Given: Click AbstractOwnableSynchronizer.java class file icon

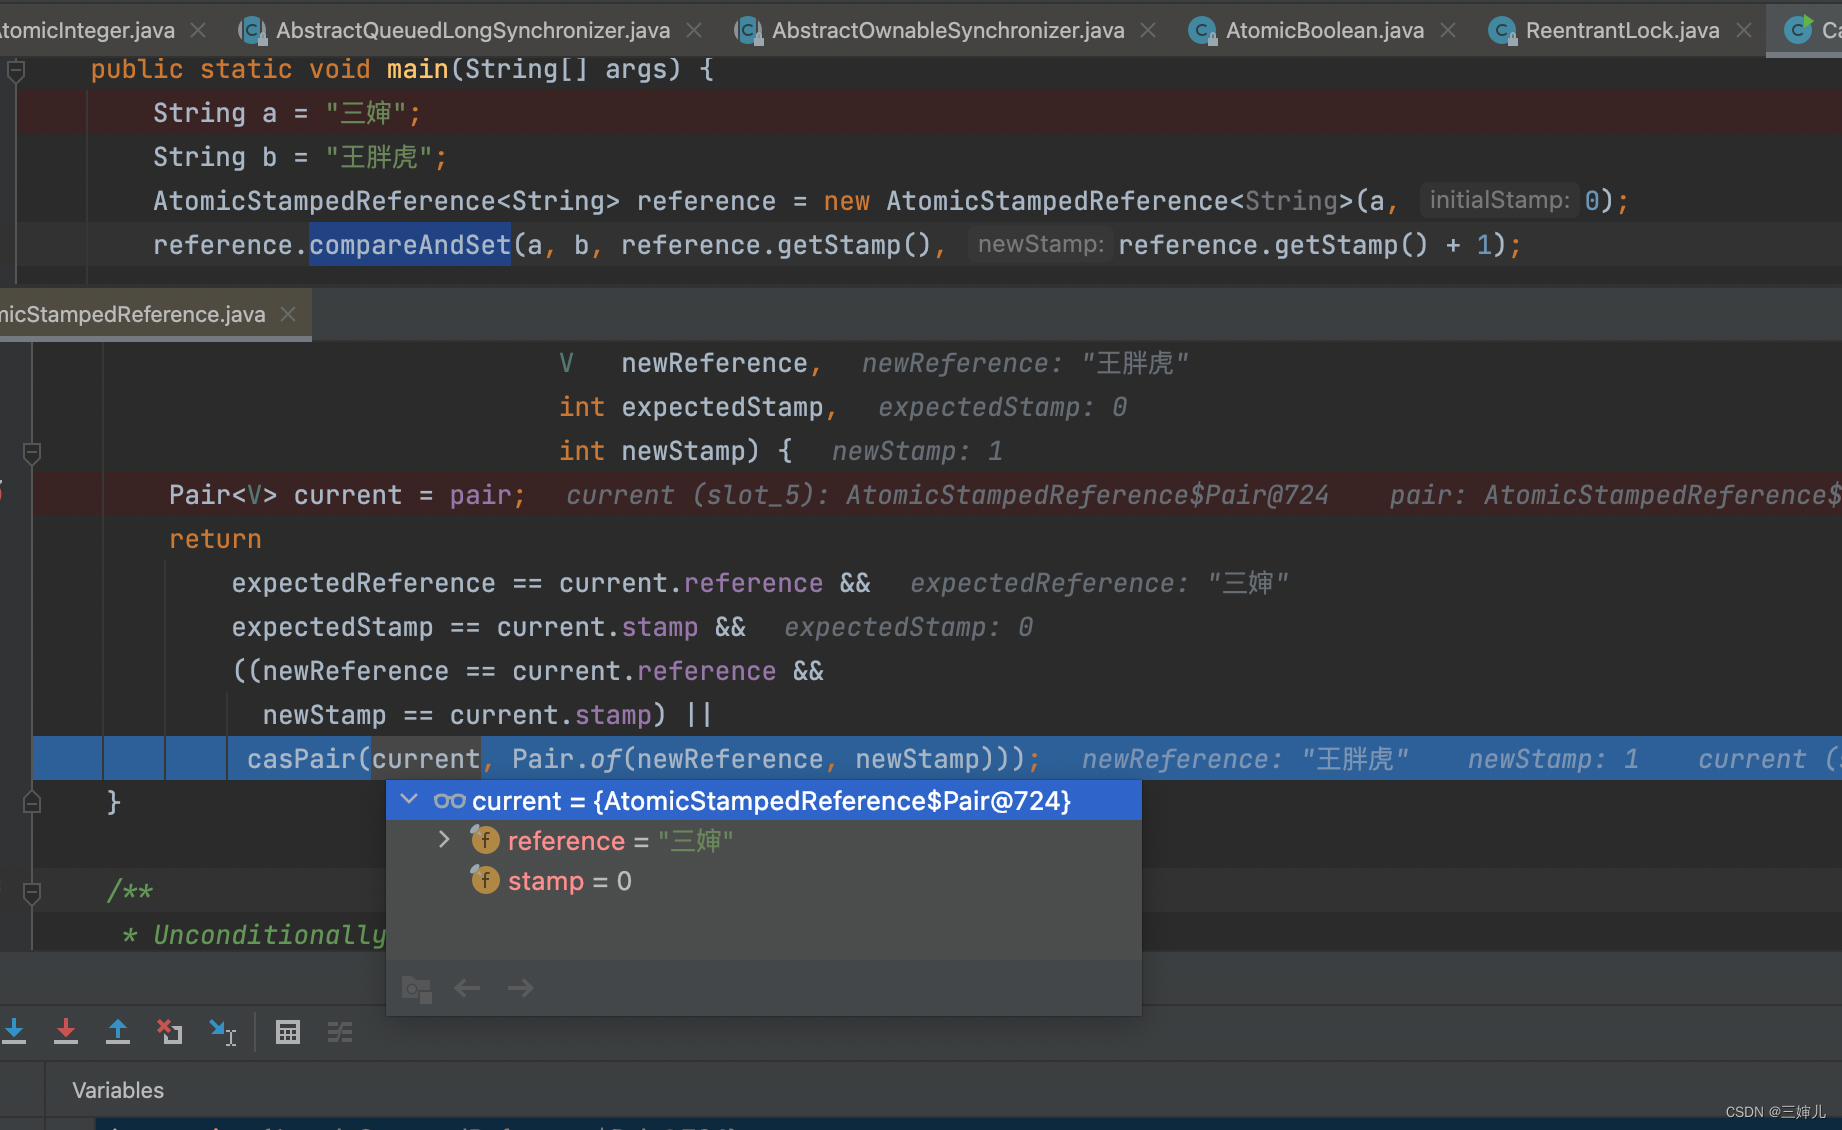Looking at the screenshot, I should pyautogui.click(x=747, y=31).
